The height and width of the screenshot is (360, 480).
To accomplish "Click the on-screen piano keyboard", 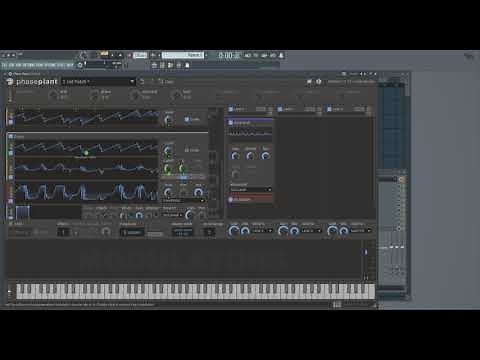I will [x=196, y=291].
